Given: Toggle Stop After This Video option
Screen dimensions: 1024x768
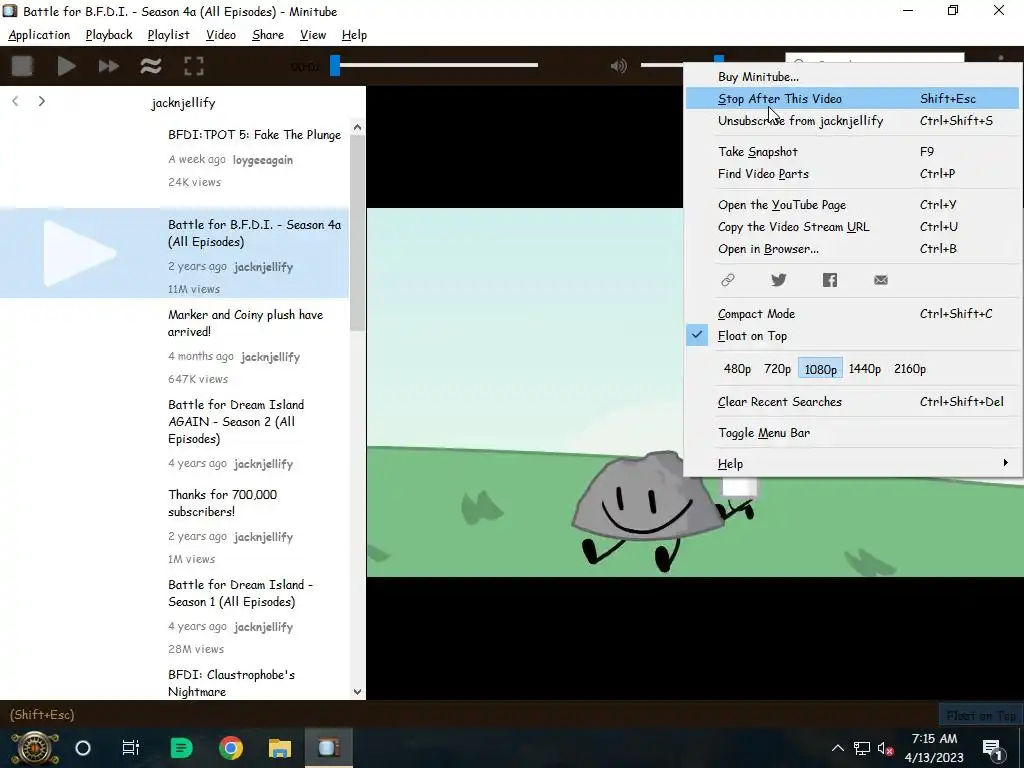Looking at the screenshot, I should (852, 99).
